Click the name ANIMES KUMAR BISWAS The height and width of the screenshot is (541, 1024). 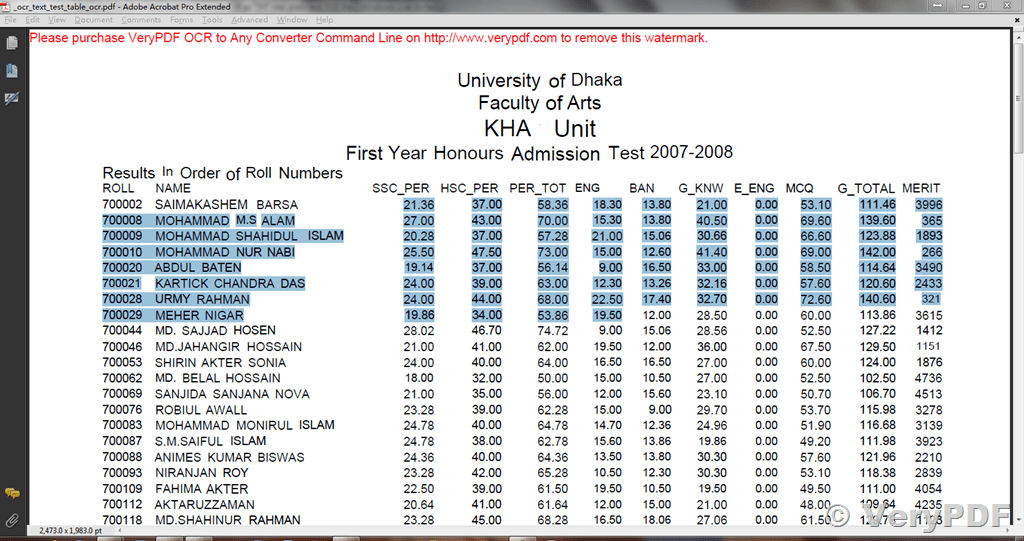click(229, 457)
